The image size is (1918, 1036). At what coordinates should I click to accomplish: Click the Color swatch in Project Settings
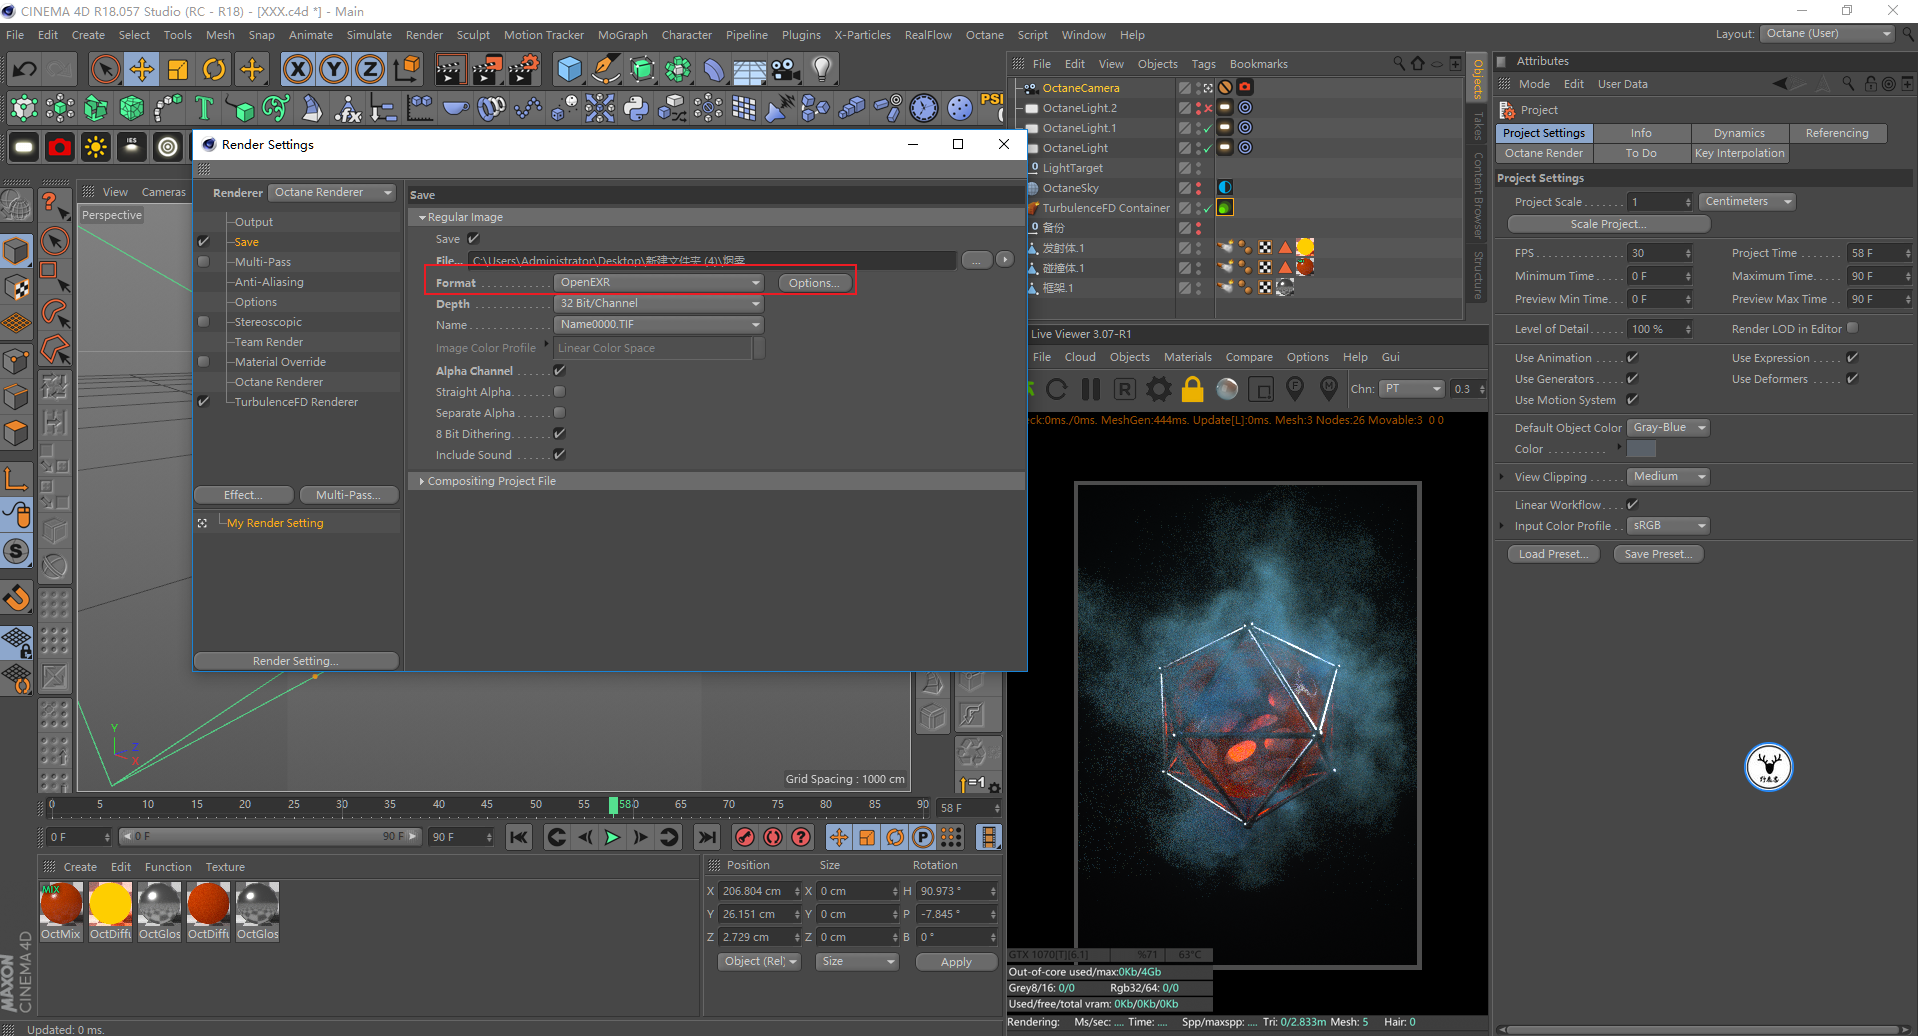click(x=1641, y=449)
